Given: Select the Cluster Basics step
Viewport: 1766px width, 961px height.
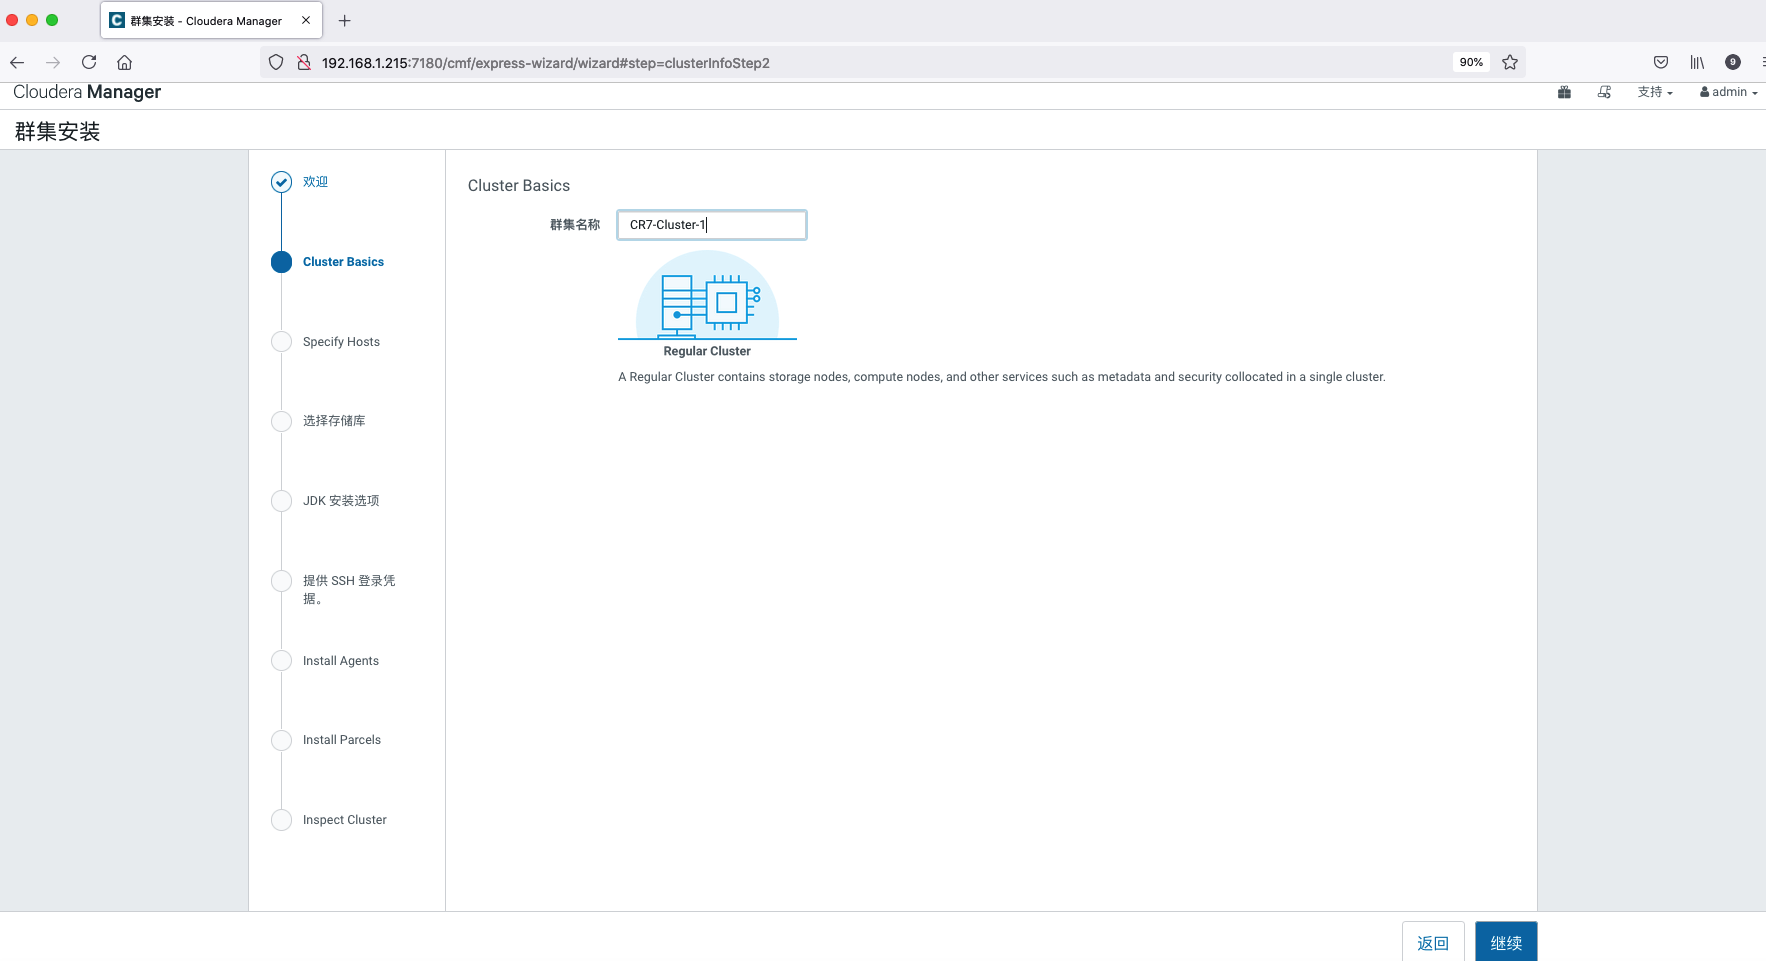Looking at the screenshot, I should click(x=343, y=262).
